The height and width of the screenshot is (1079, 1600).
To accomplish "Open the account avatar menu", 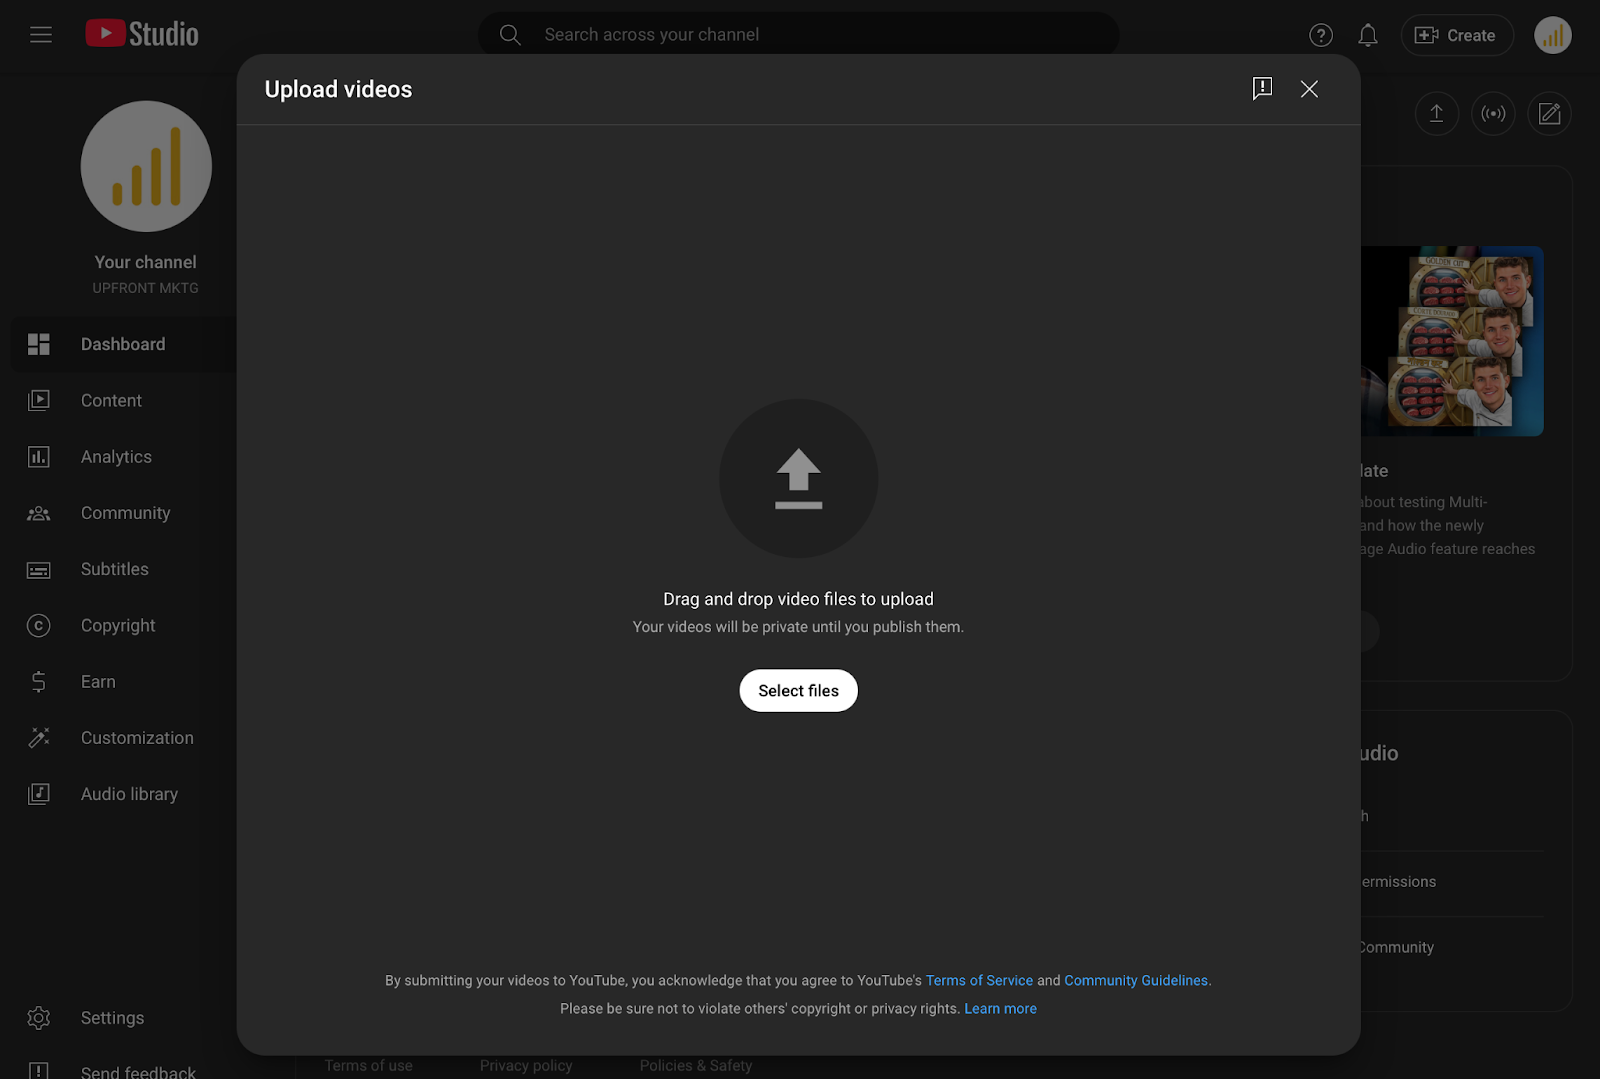I will point(1553,35).
